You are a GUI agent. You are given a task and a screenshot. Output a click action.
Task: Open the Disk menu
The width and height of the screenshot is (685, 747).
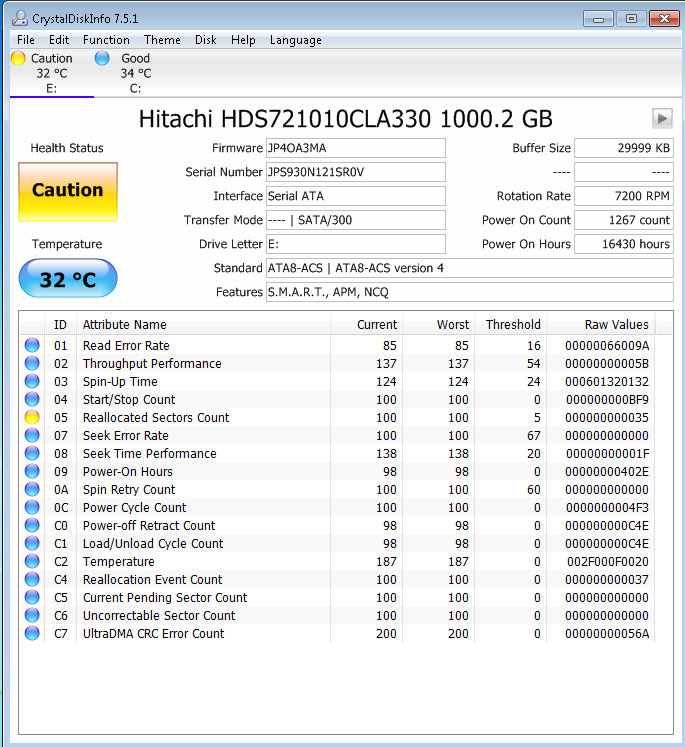tap(206, 40)
